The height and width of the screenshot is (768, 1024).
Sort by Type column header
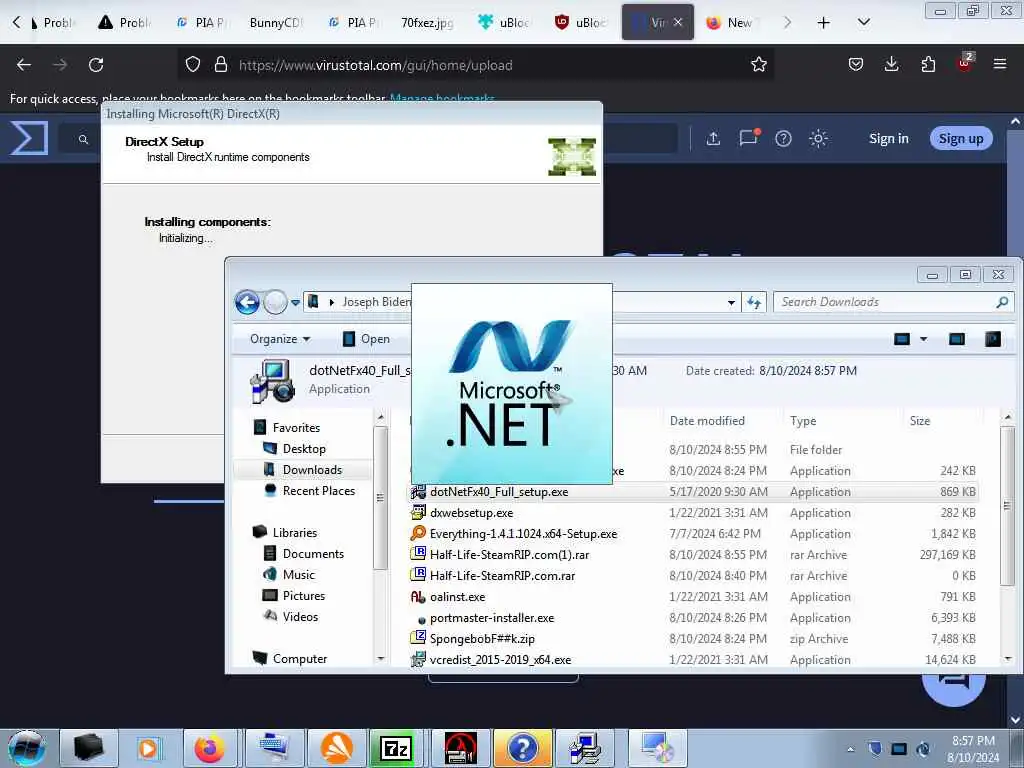(x=803, y=421)
